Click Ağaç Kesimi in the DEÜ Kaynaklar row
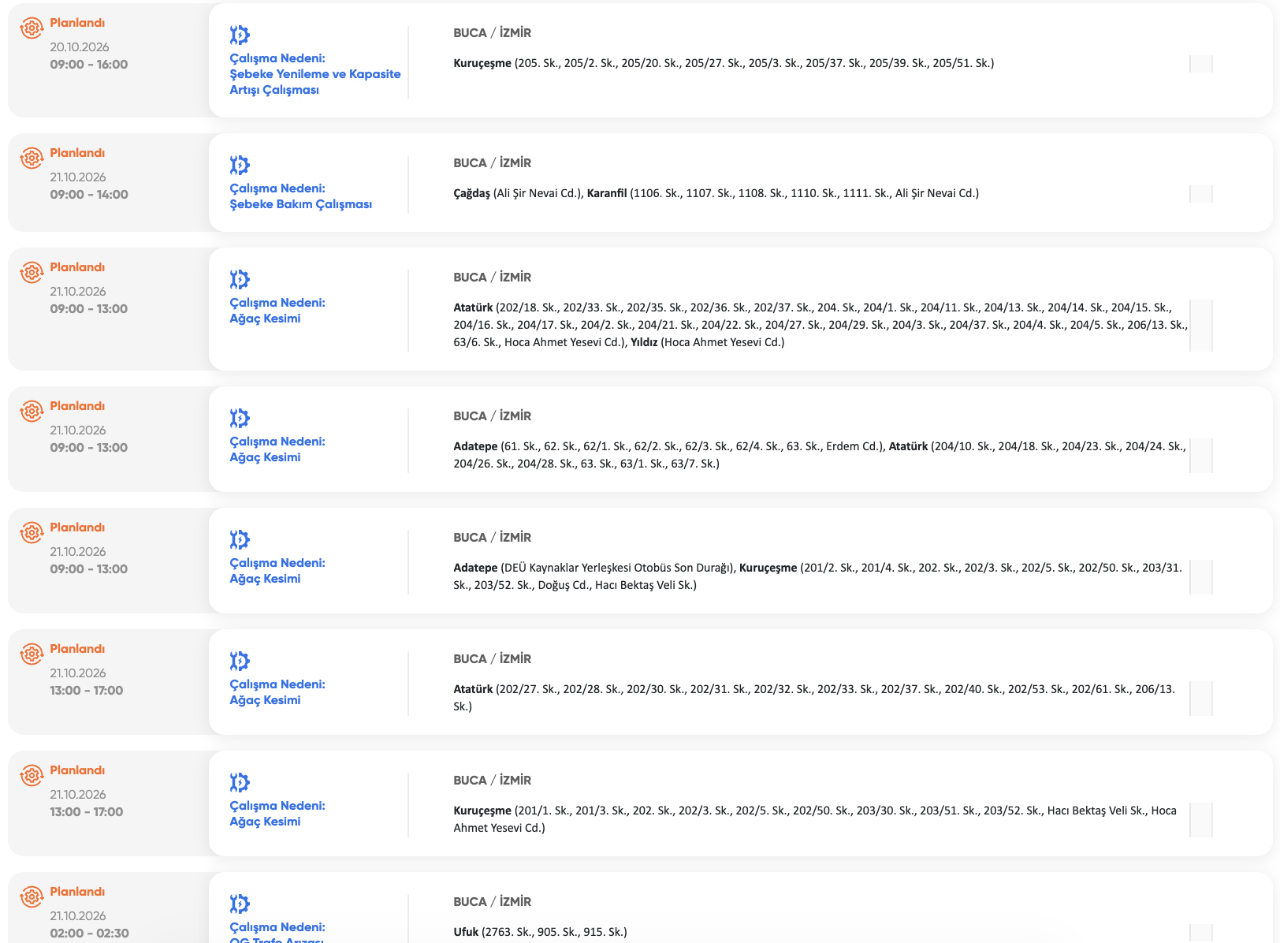Screen dimensions: 1280x943 click(x=265, y=579)
